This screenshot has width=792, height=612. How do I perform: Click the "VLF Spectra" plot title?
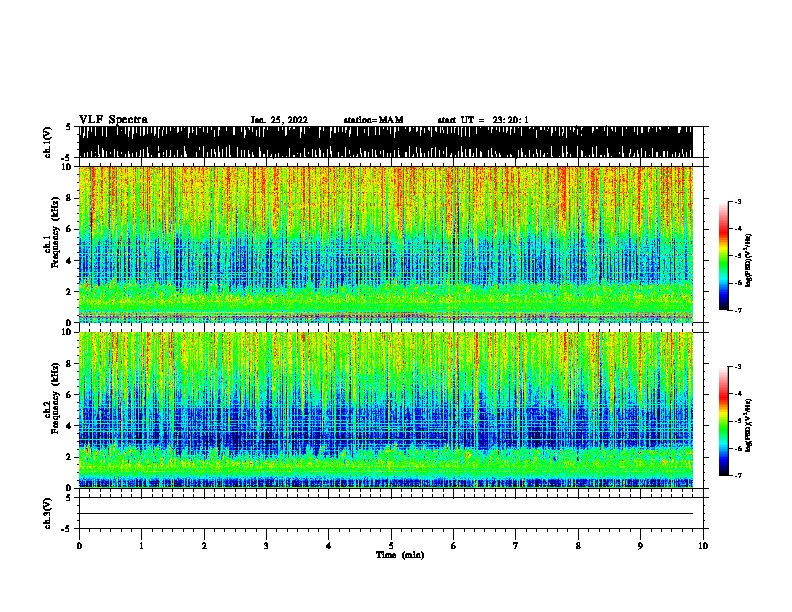tap(113, 120)
